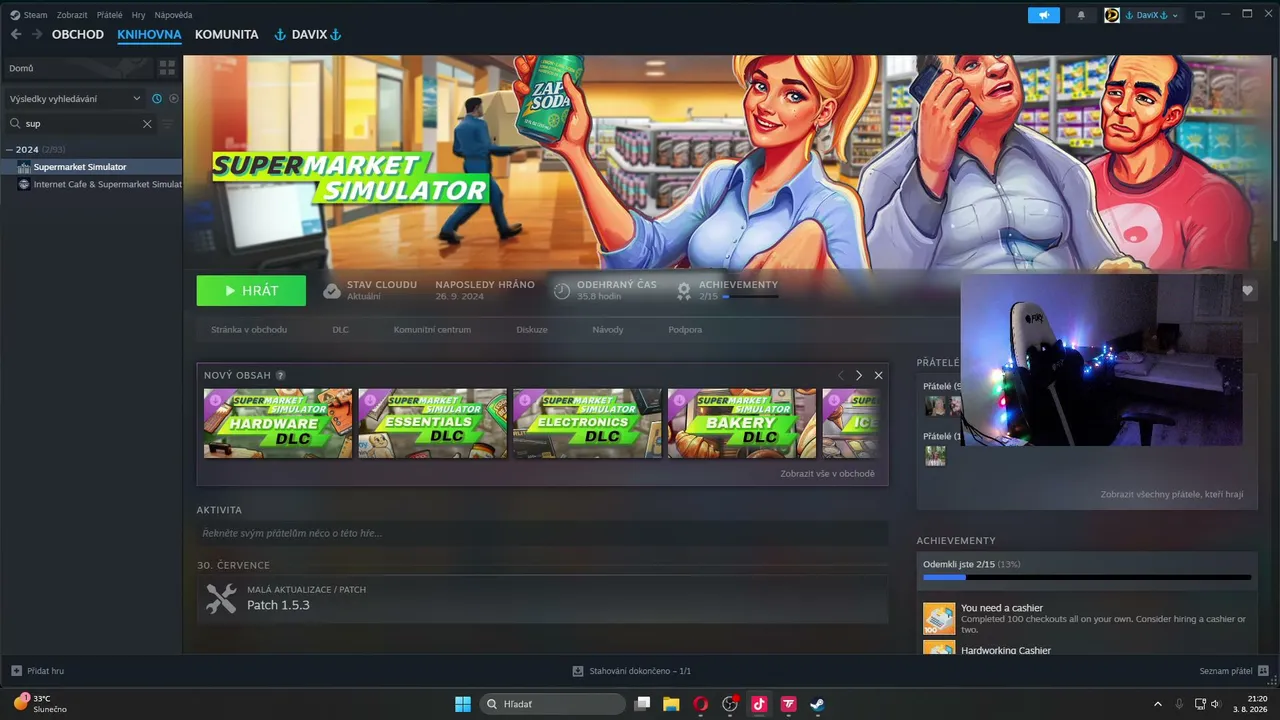1280x720 pixels.
Task: Click the cloud status icon
Action: coord(332,291)
